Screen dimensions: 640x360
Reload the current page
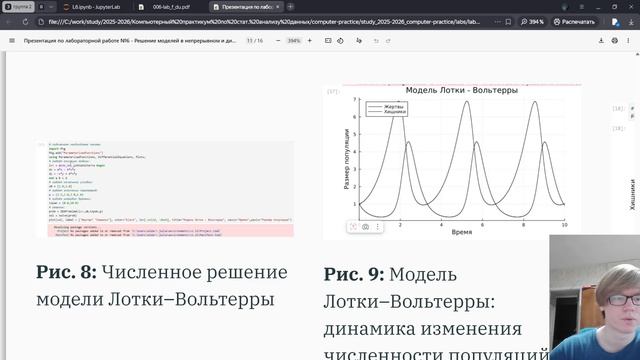[x=25, y=22]
